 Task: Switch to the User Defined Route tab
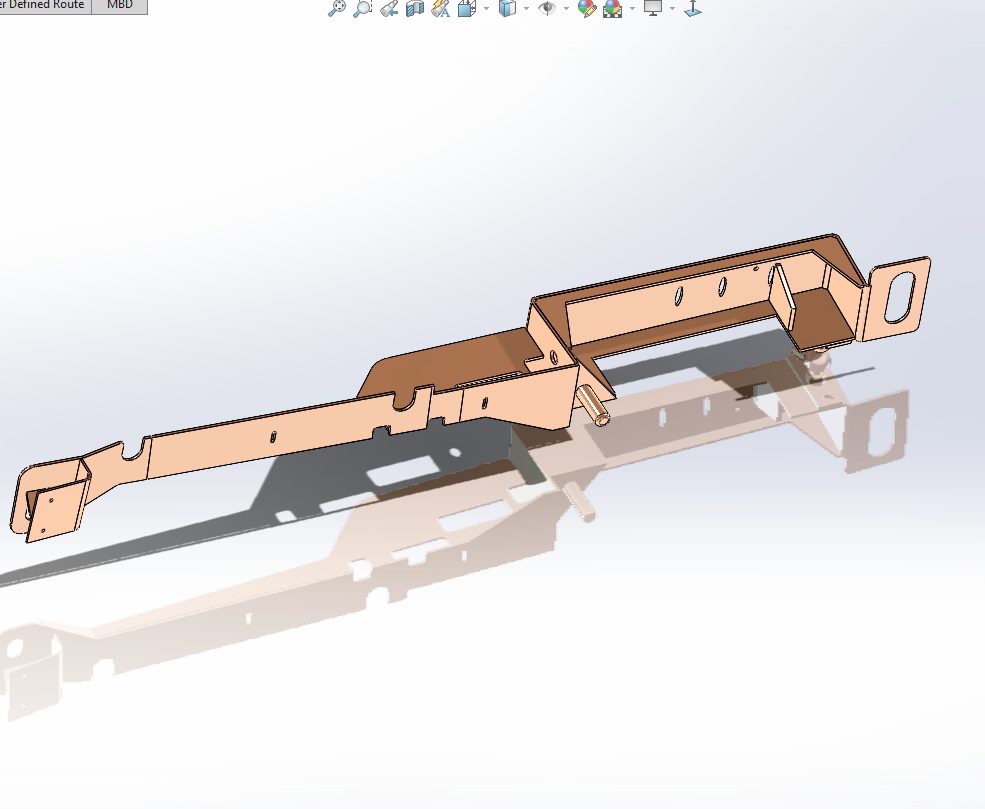[x=44, y=5]
